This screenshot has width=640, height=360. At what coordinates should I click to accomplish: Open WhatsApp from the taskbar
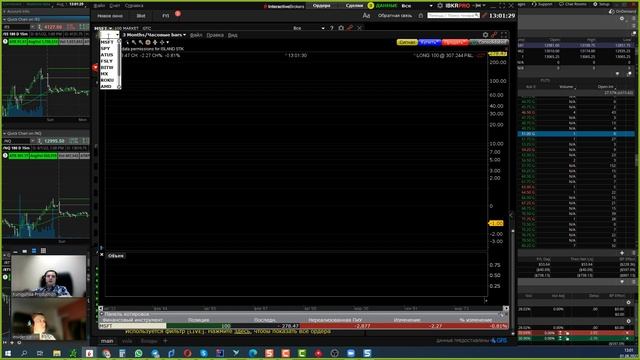point(138,353)
